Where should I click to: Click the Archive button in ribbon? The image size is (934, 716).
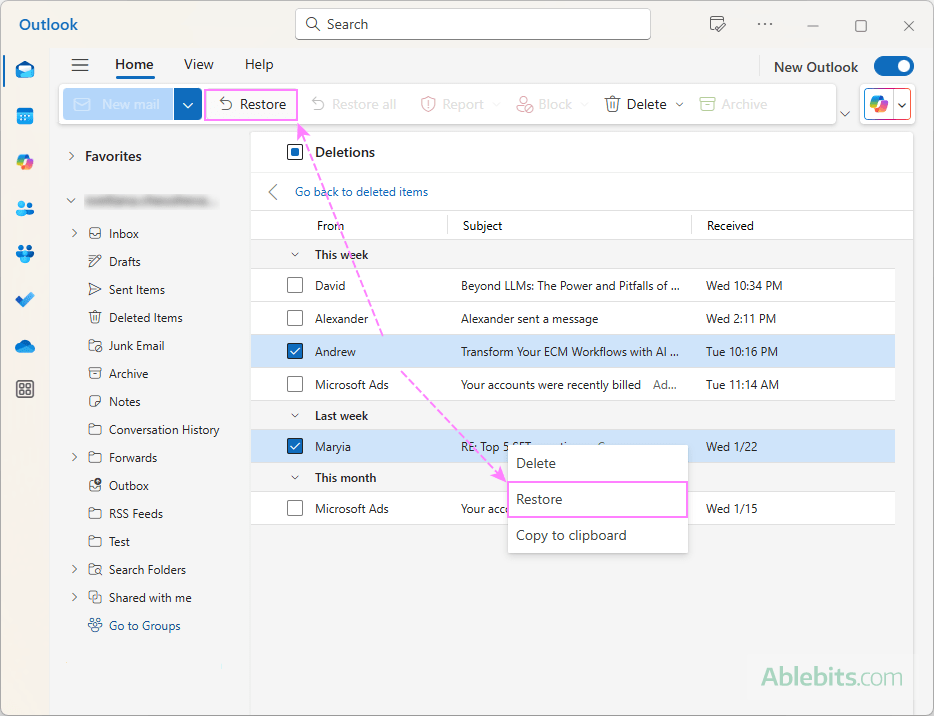click(x=733, y=104)
